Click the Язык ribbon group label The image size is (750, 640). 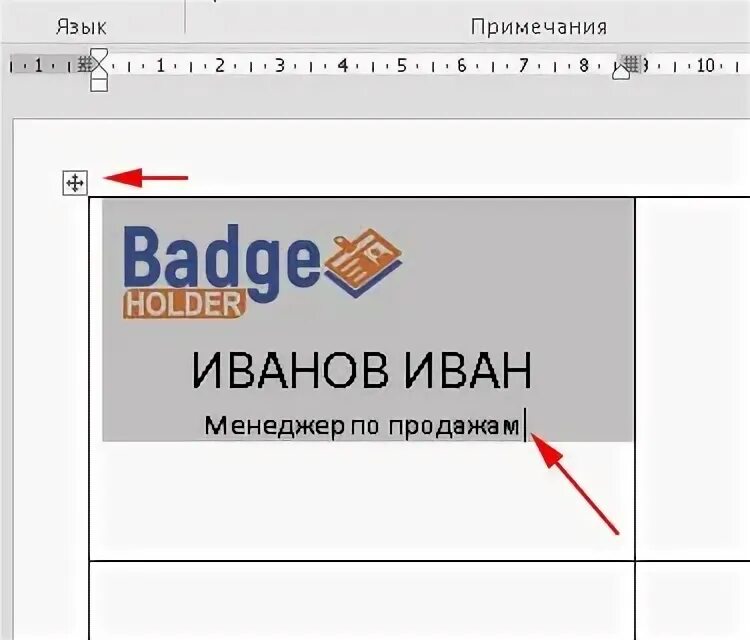click(81, 27)
